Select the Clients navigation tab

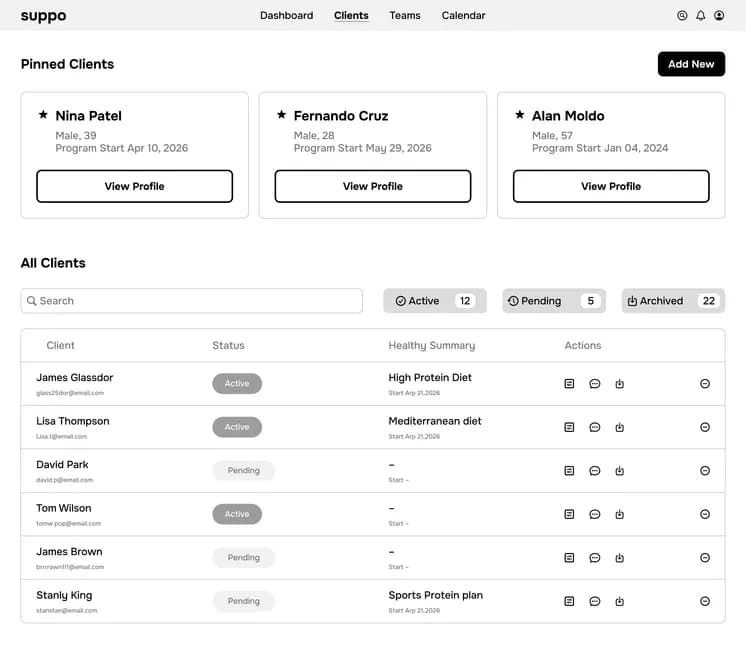[351, 16]
